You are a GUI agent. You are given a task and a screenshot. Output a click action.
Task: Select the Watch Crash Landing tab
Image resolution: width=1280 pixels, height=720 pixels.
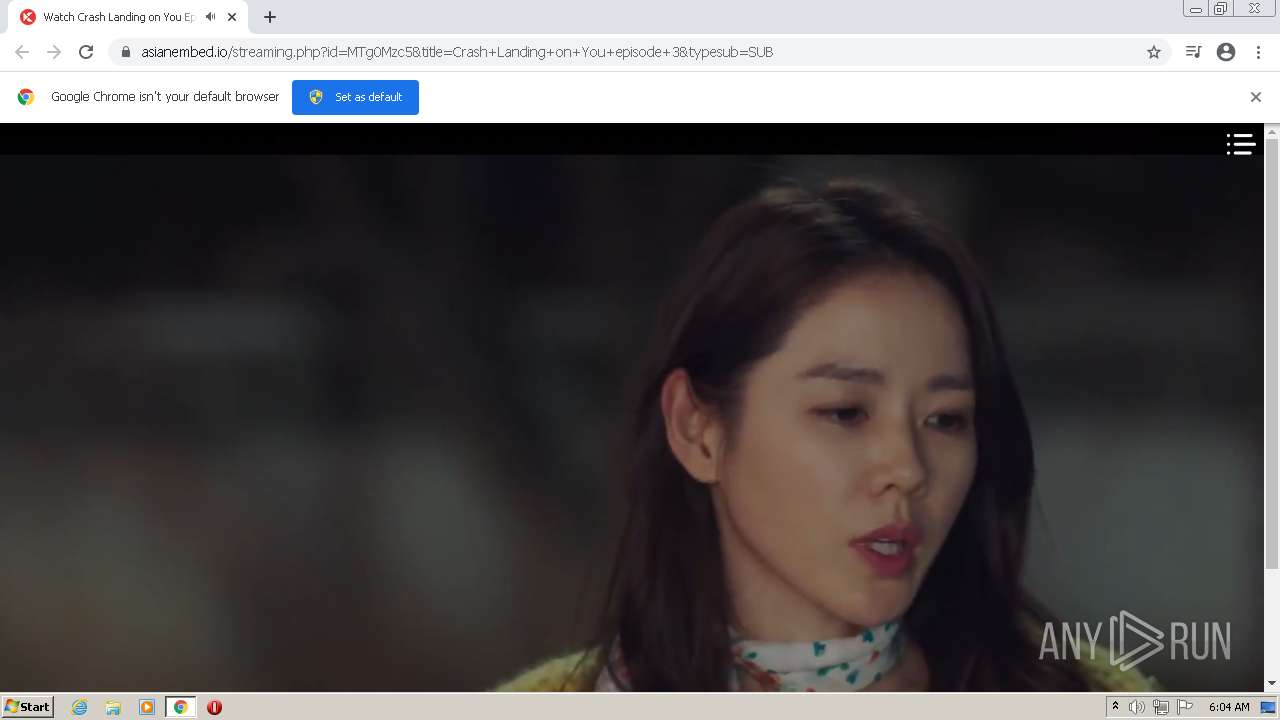[x=130, y=17]
